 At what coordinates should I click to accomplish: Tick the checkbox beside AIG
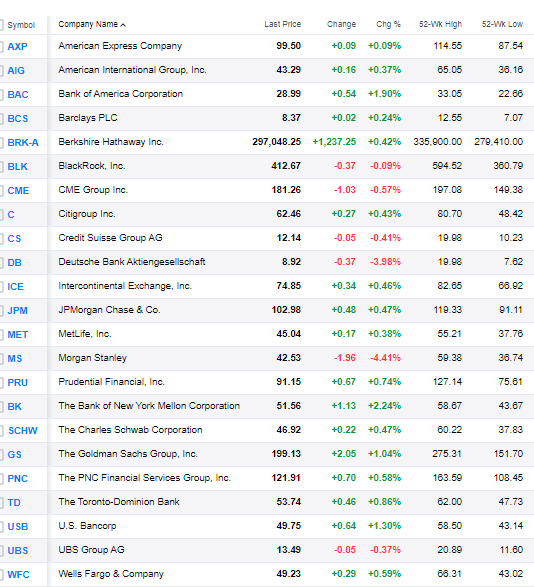tap(1, 70)
